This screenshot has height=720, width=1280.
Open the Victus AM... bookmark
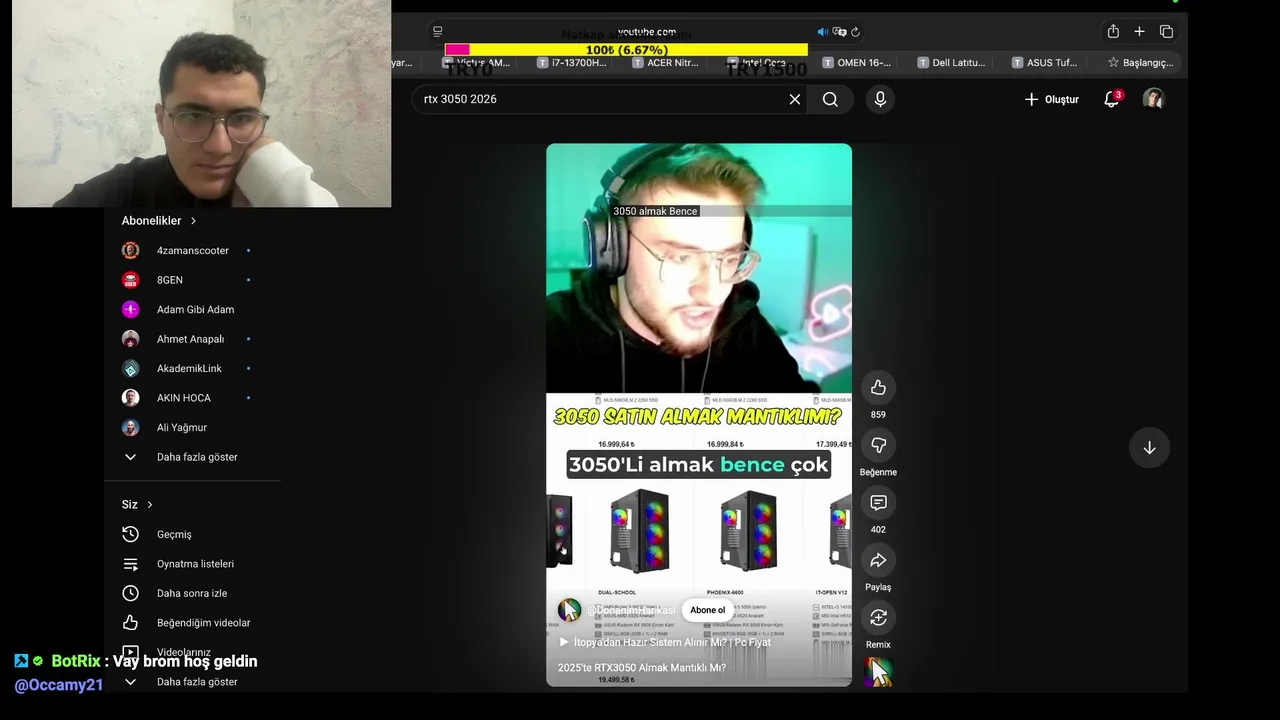(477, 62)
